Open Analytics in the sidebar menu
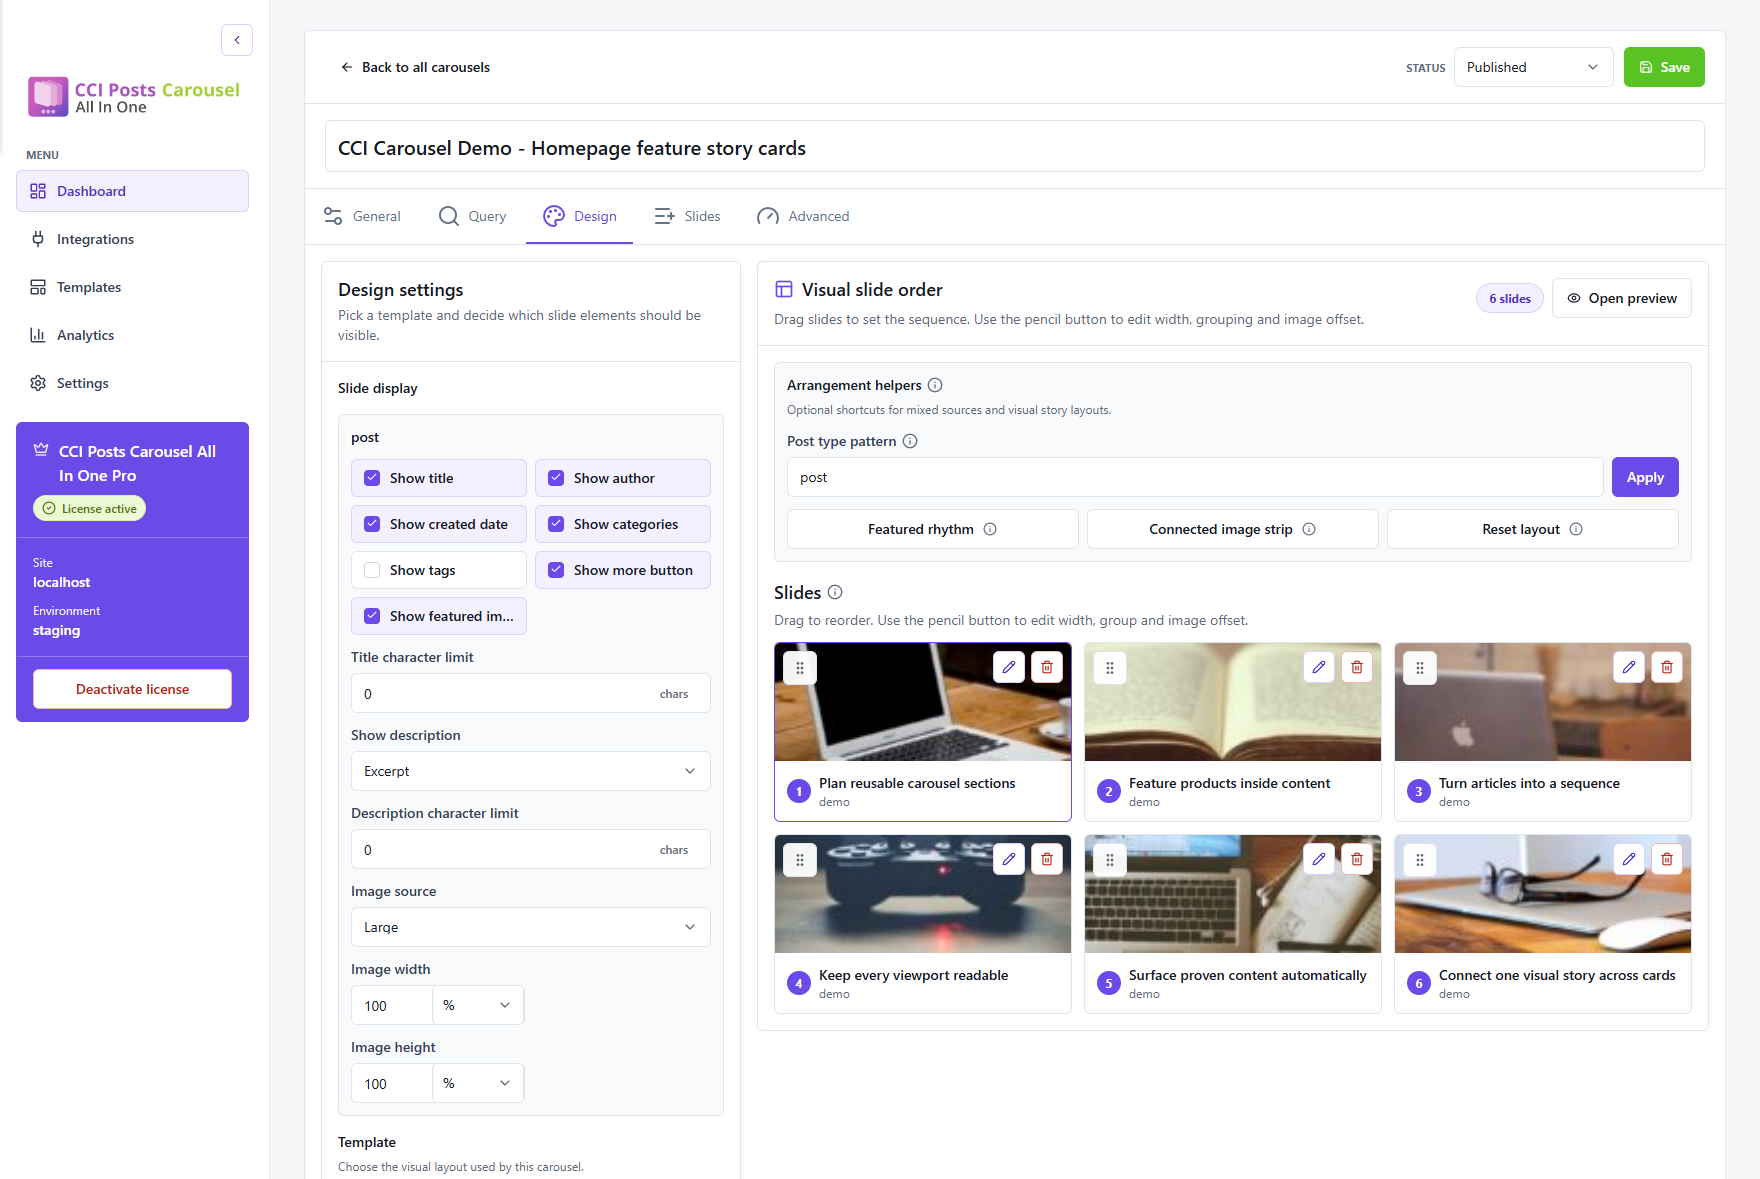This screenshot has height=1179, width=1760. coord(132,335)
